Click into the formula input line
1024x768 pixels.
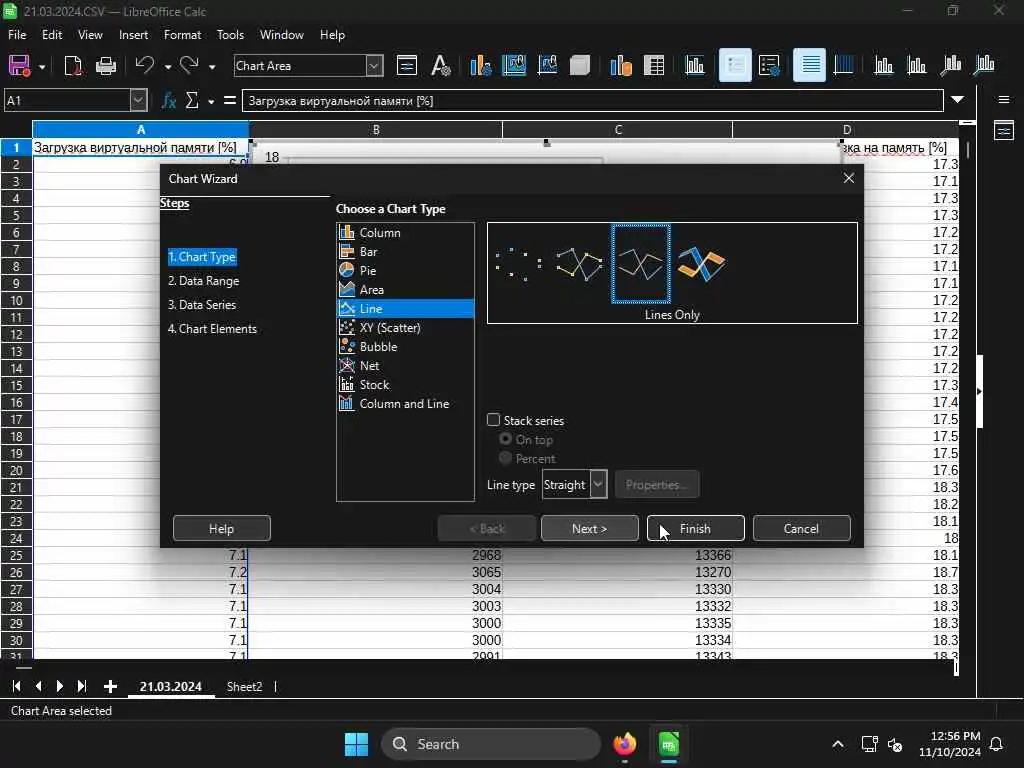pos(593,101)
